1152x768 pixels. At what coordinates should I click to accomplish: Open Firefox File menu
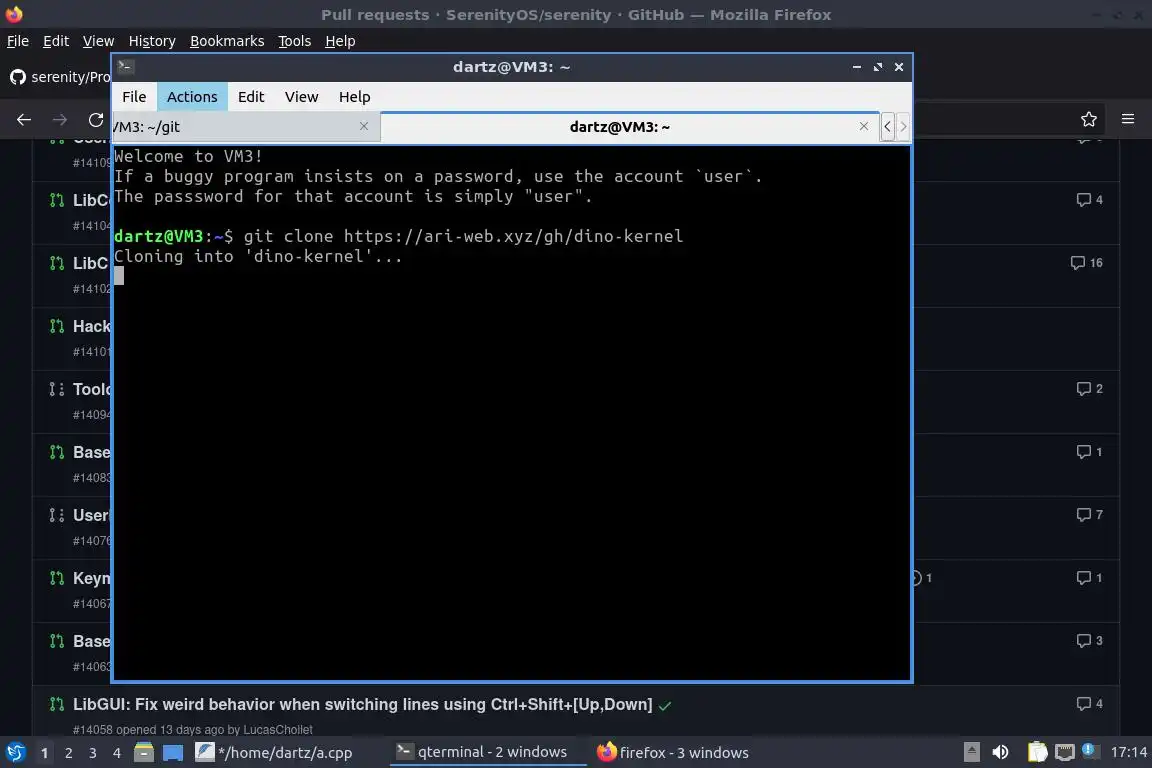point(18,41)
